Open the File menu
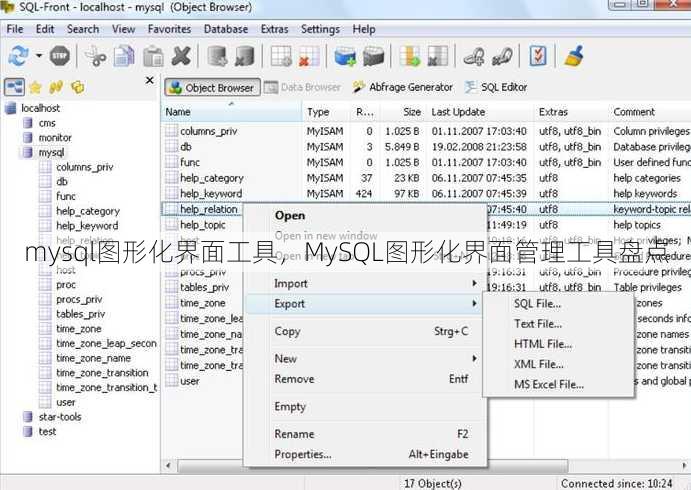The width and height of the screenshot is (691, 490). click(x=15, y=29)
